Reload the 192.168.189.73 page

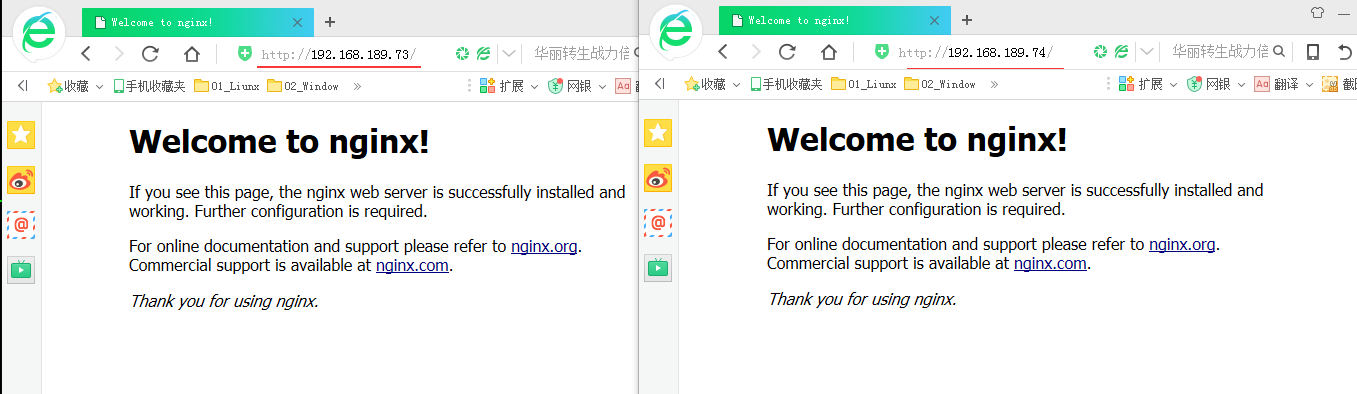click(151, 54)
